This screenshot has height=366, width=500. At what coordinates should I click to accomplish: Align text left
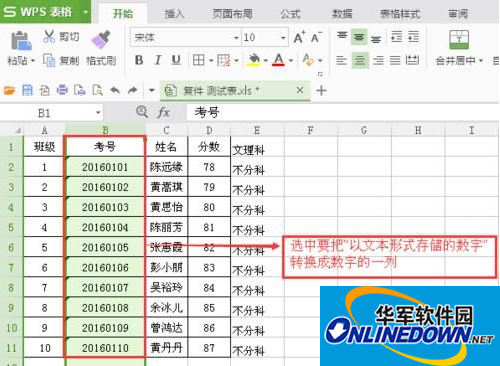[341, 60]
